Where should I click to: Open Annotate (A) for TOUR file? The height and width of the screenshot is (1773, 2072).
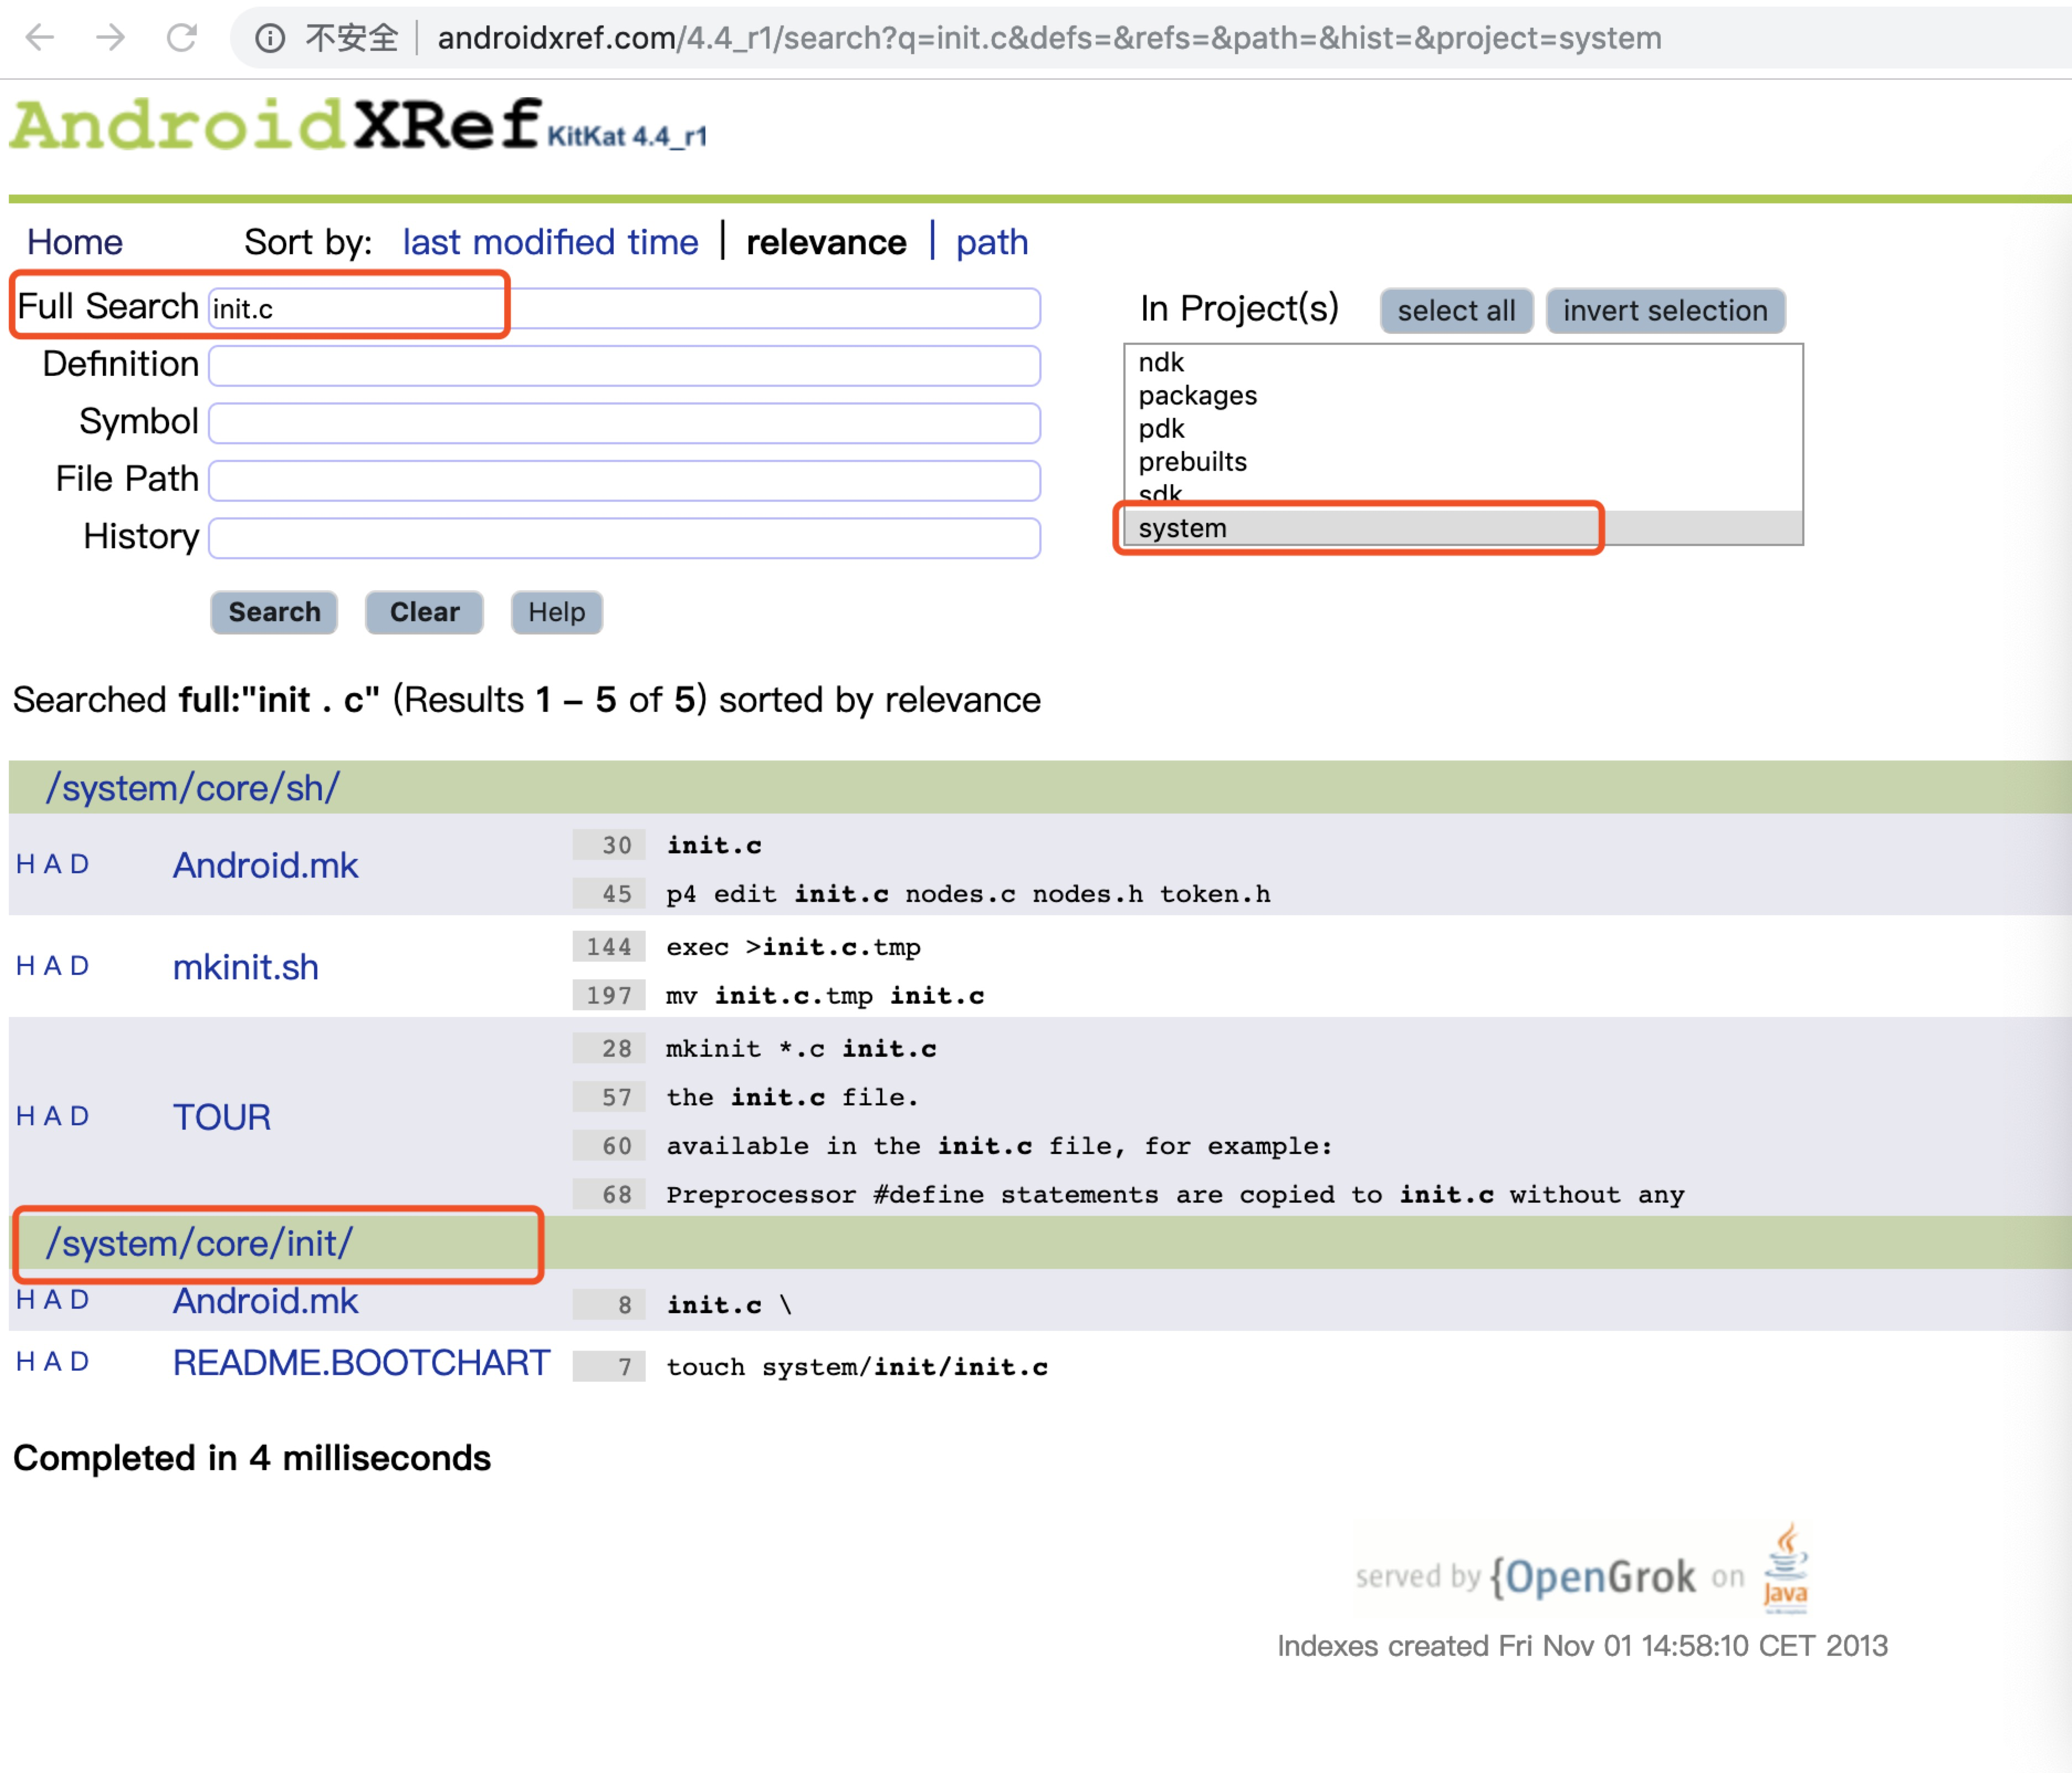click(x=52, y=1116)
